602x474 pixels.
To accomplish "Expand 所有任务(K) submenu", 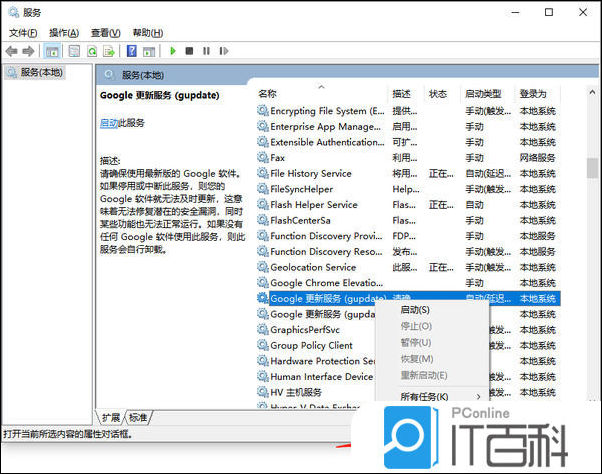I will coord(432,396).
